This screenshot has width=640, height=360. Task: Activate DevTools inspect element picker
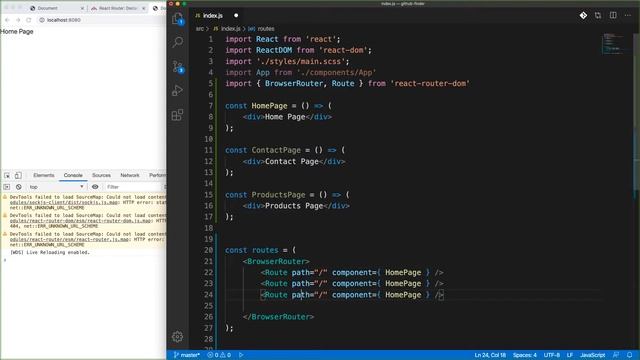coord(7,176)
